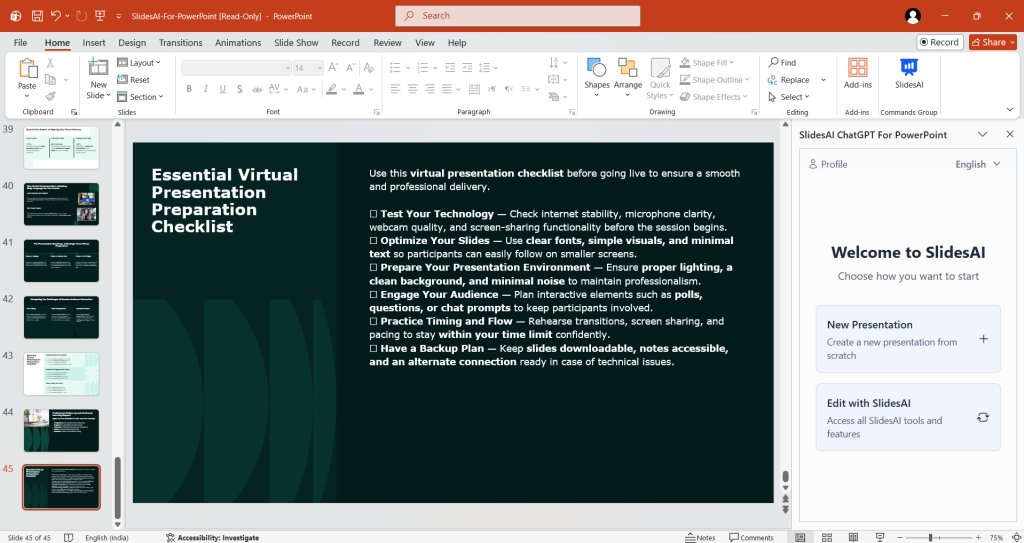Switch to the Slide Show tab

tap(296, 43)
